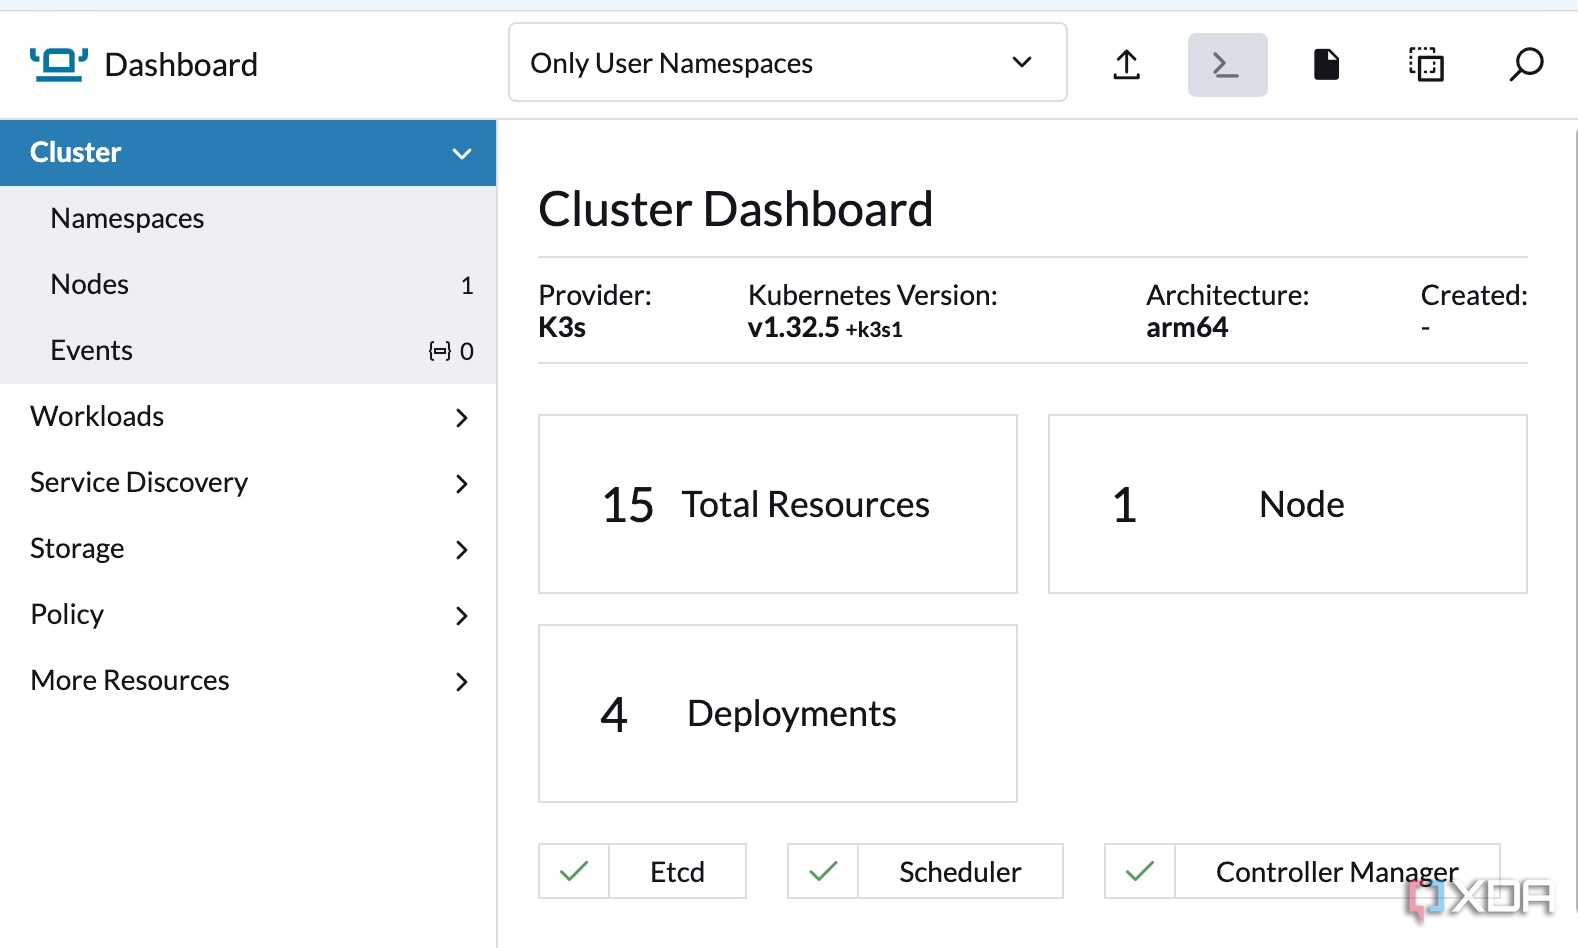The image size is (1578, 948).
Task: Open Nodes in the sidebar
Action: 248,285
